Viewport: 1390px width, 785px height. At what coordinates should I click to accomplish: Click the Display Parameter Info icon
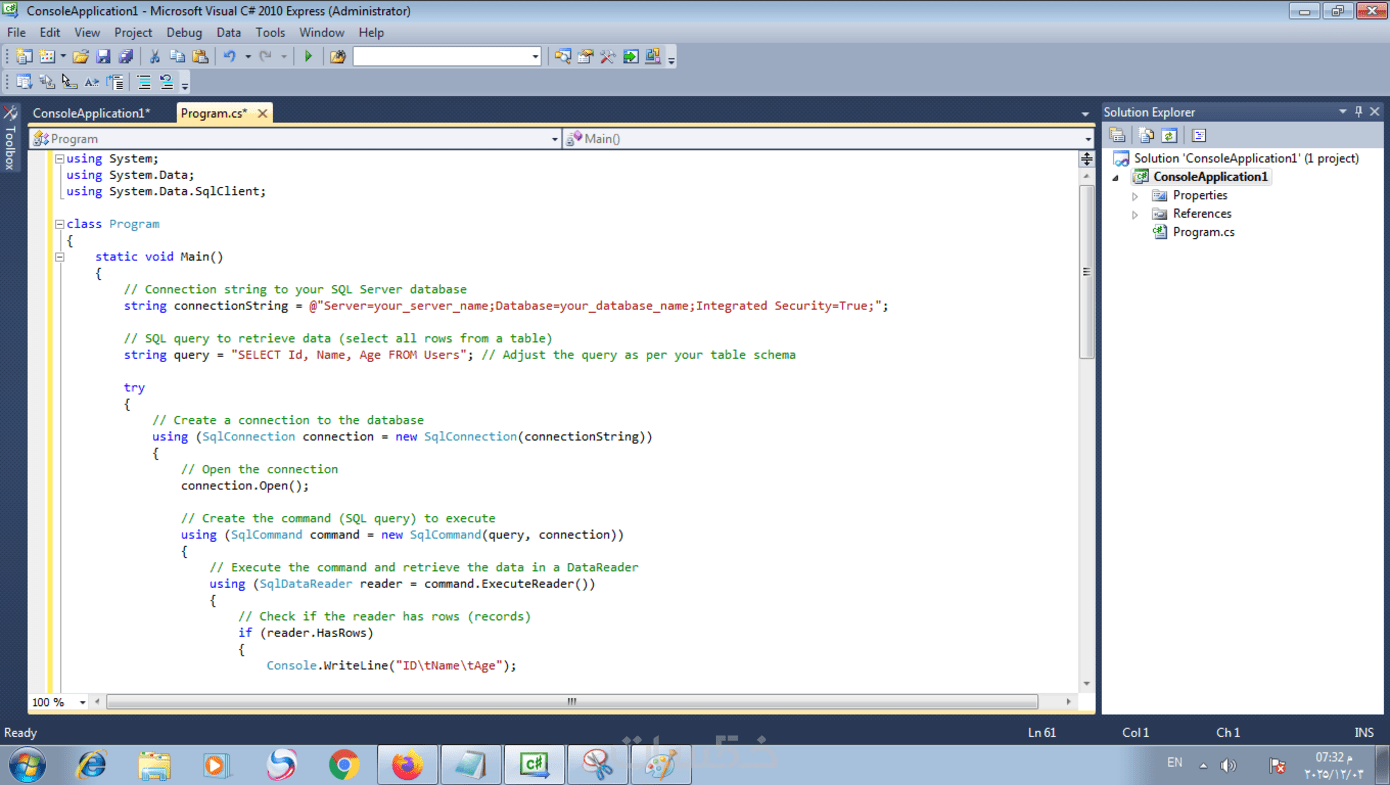click(47, 82)
